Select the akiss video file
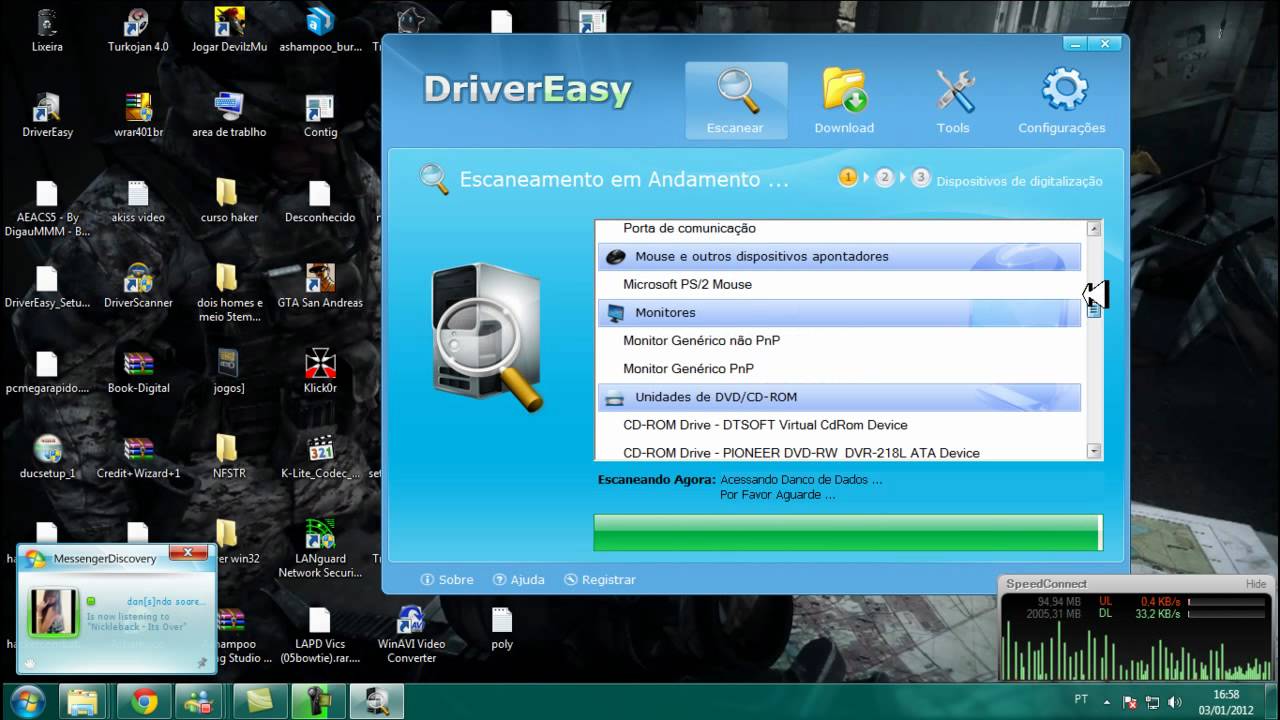 [138, 201]
